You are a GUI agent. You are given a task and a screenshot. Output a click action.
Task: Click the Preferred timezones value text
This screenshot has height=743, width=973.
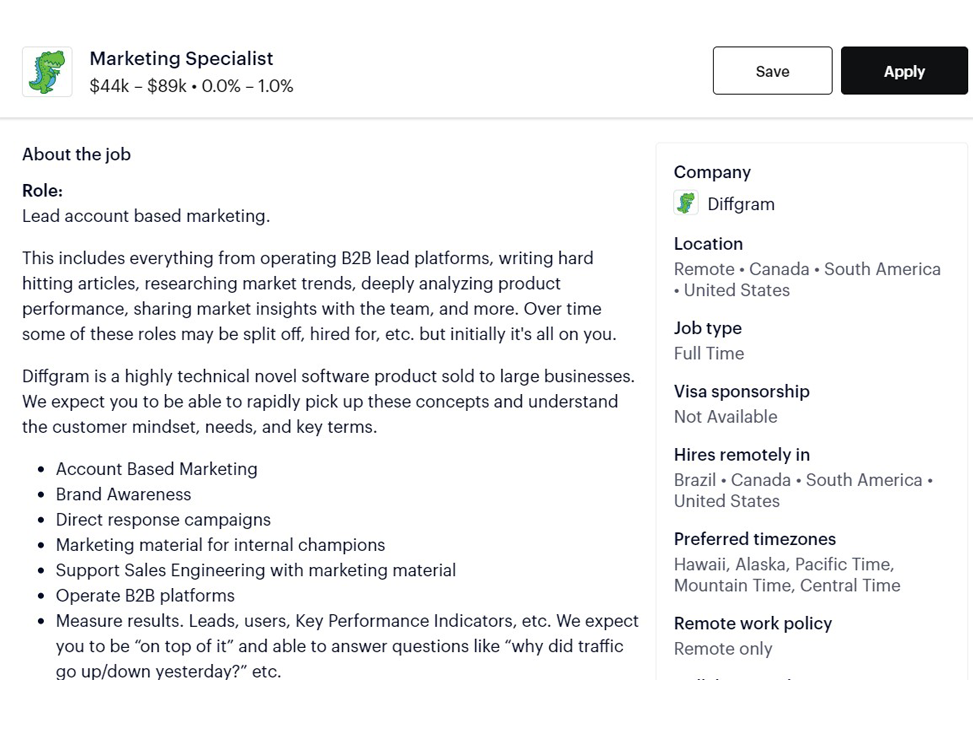pos(787,575)
